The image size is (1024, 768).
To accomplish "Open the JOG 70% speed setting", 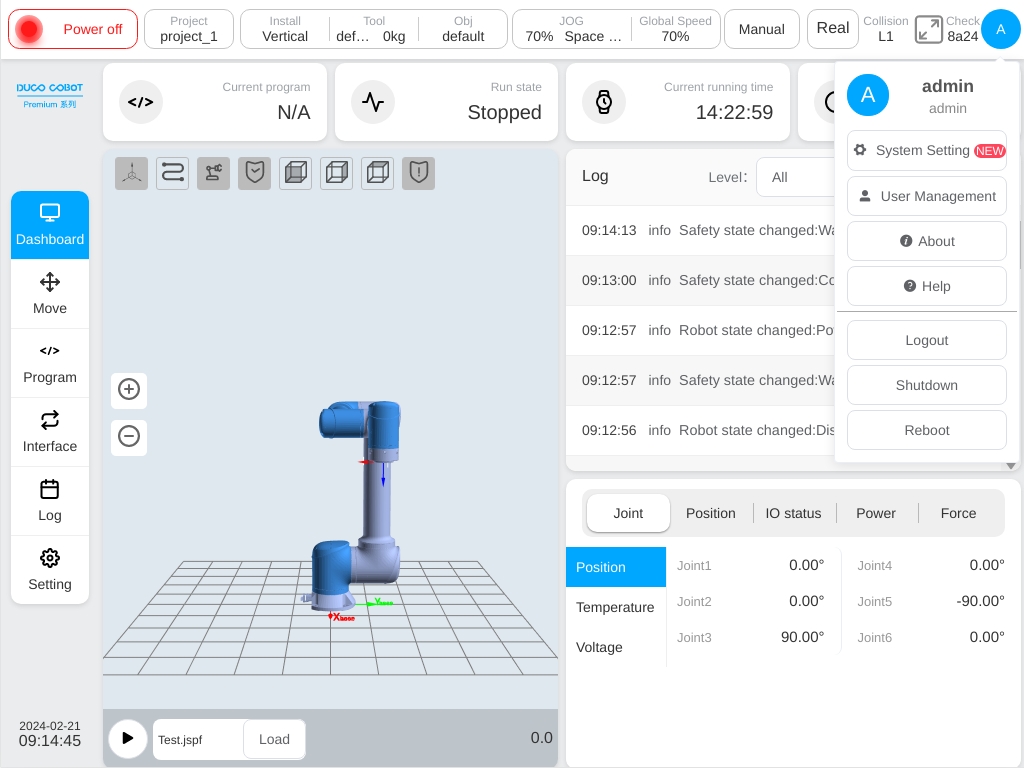I will click(x=572, y=29).
